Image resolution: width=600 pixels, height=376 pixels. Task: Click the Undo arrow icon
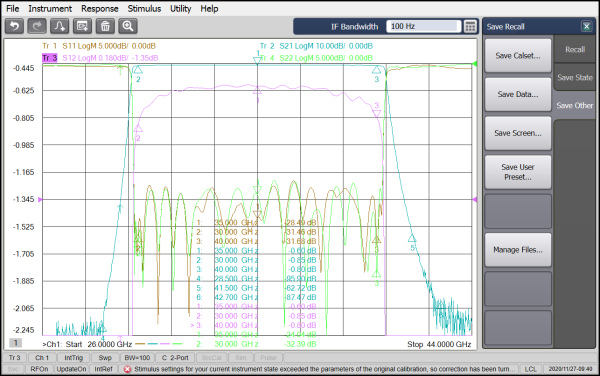tap(15, 26)
